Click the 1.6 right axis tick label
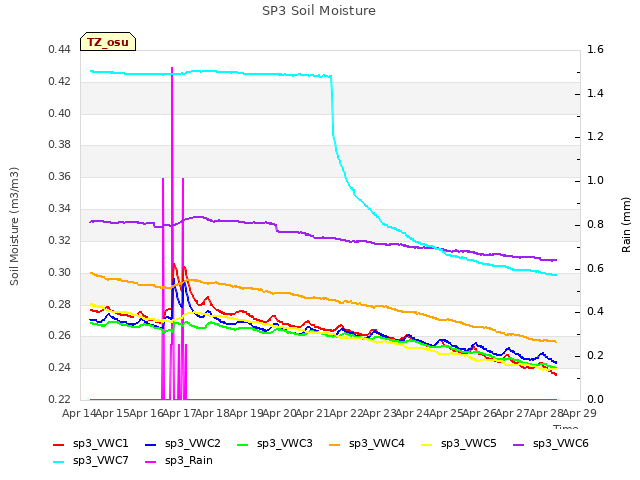Screen dimensions: 640x480 [x=595, y=50]
